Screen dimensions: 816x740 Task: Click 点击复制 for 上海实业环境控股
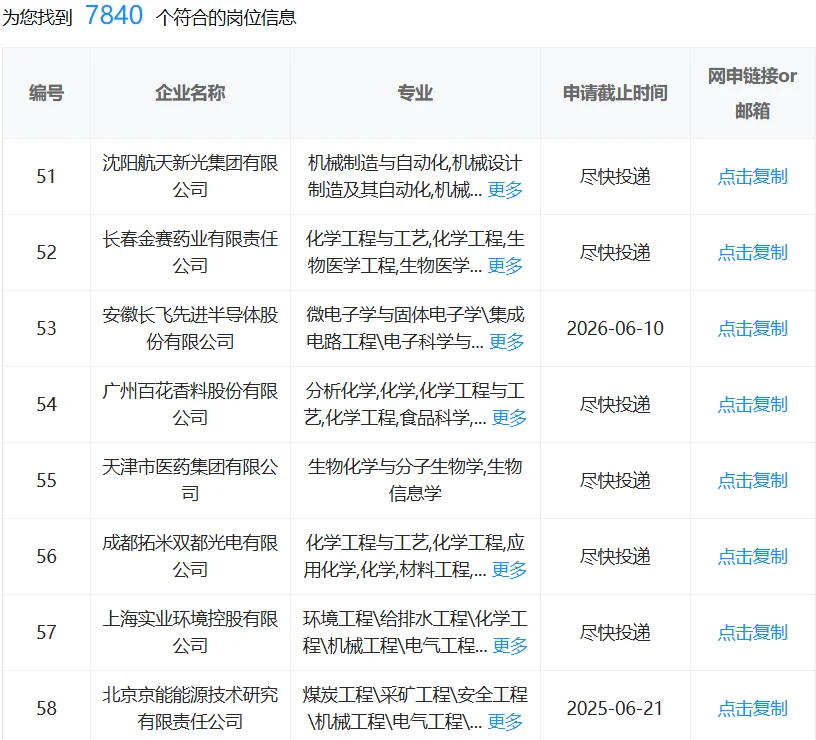[751, 633]
